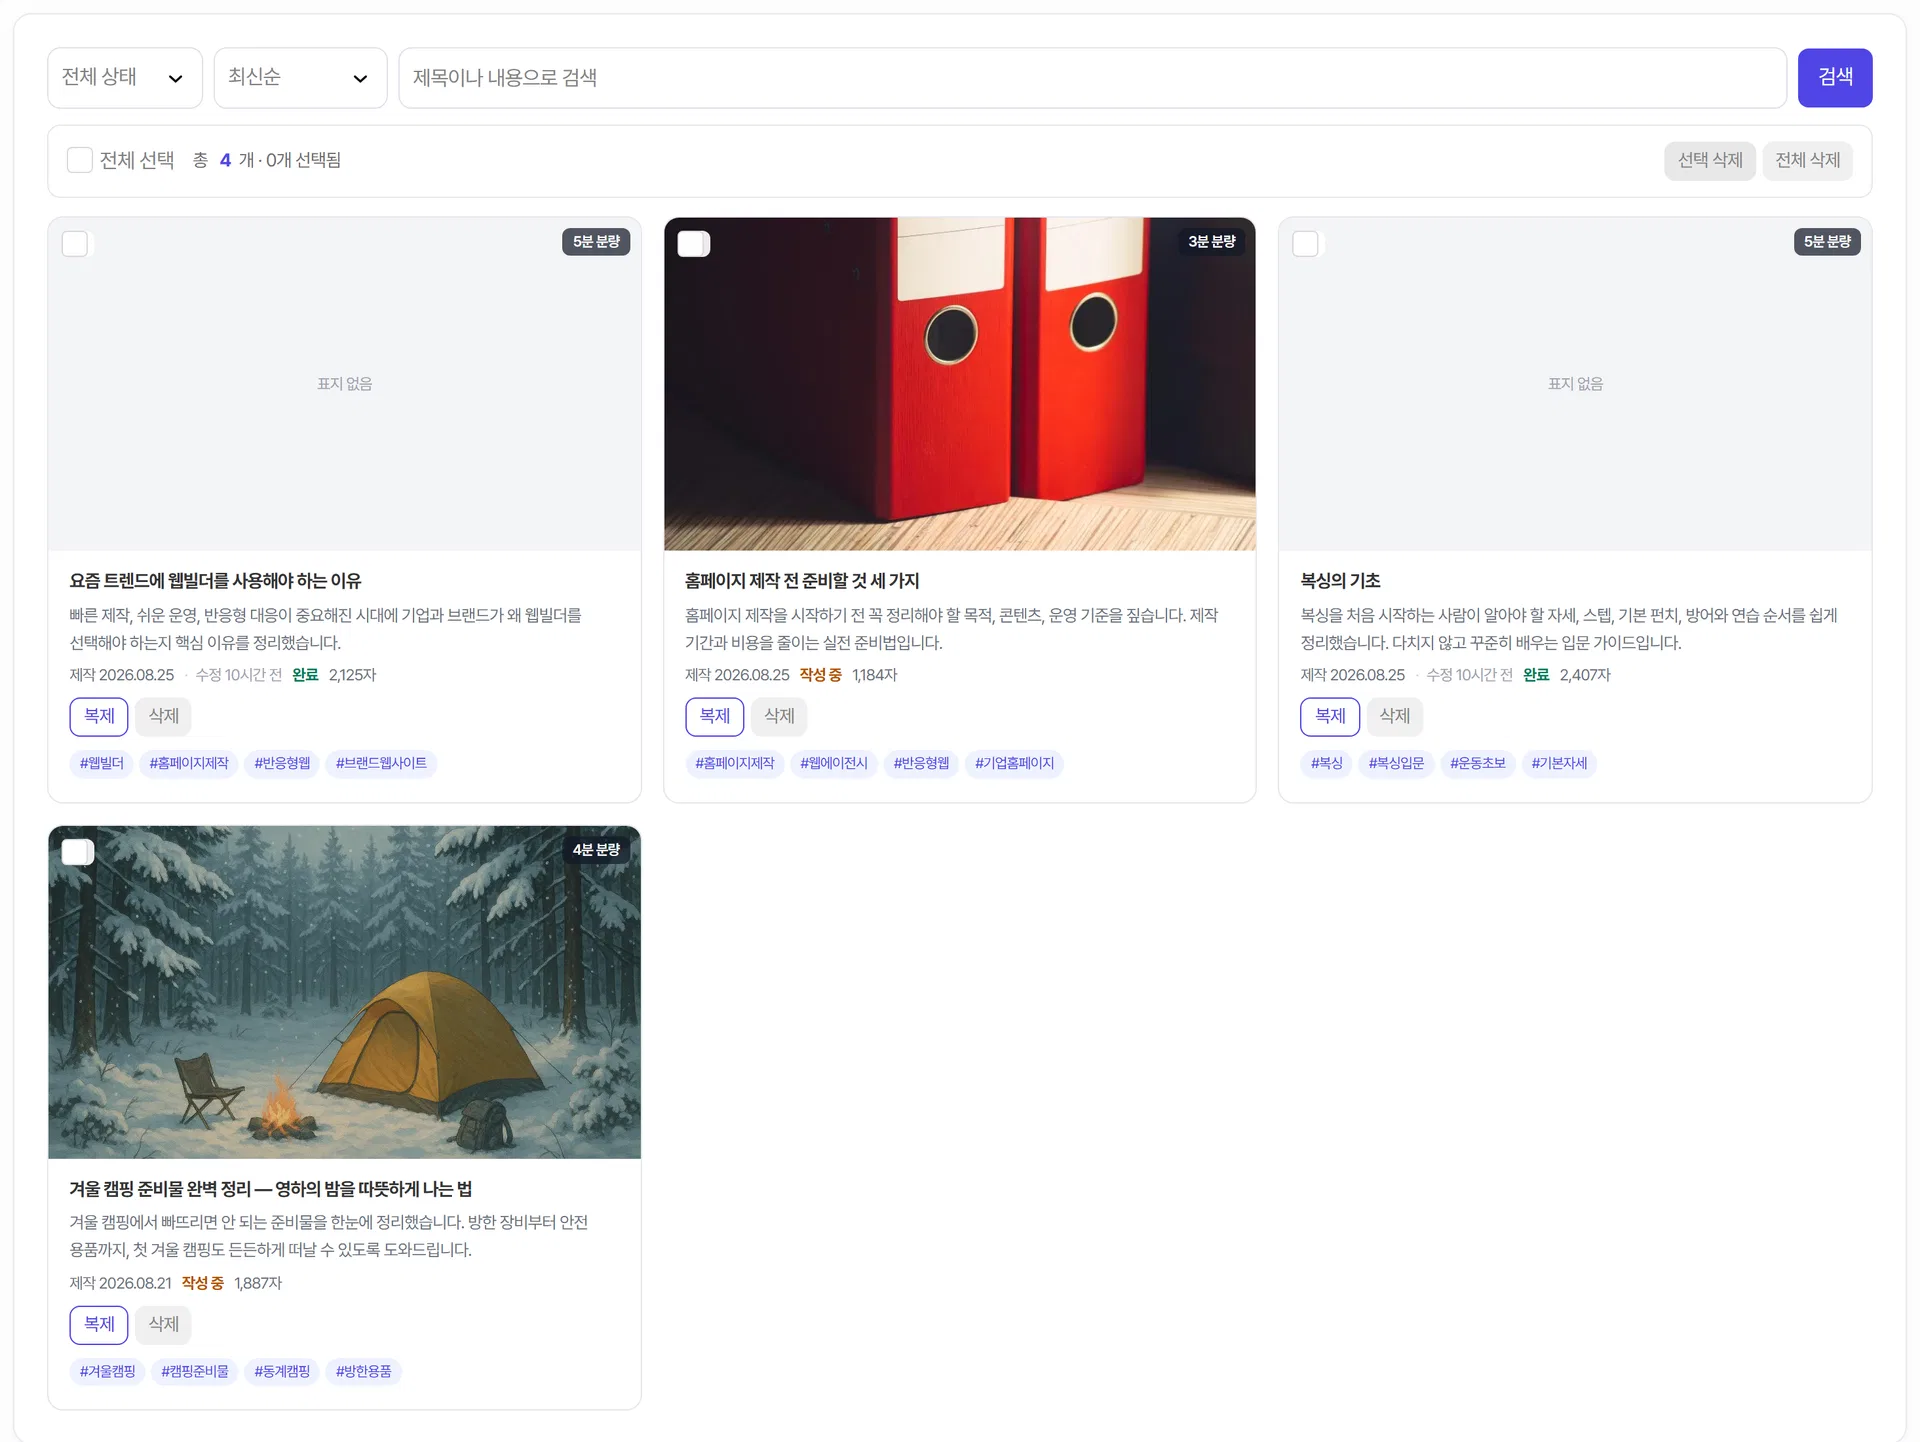Select the 웹빌더 article card checkbox
Screen dimensions: 1920x1442
point(75,244)
